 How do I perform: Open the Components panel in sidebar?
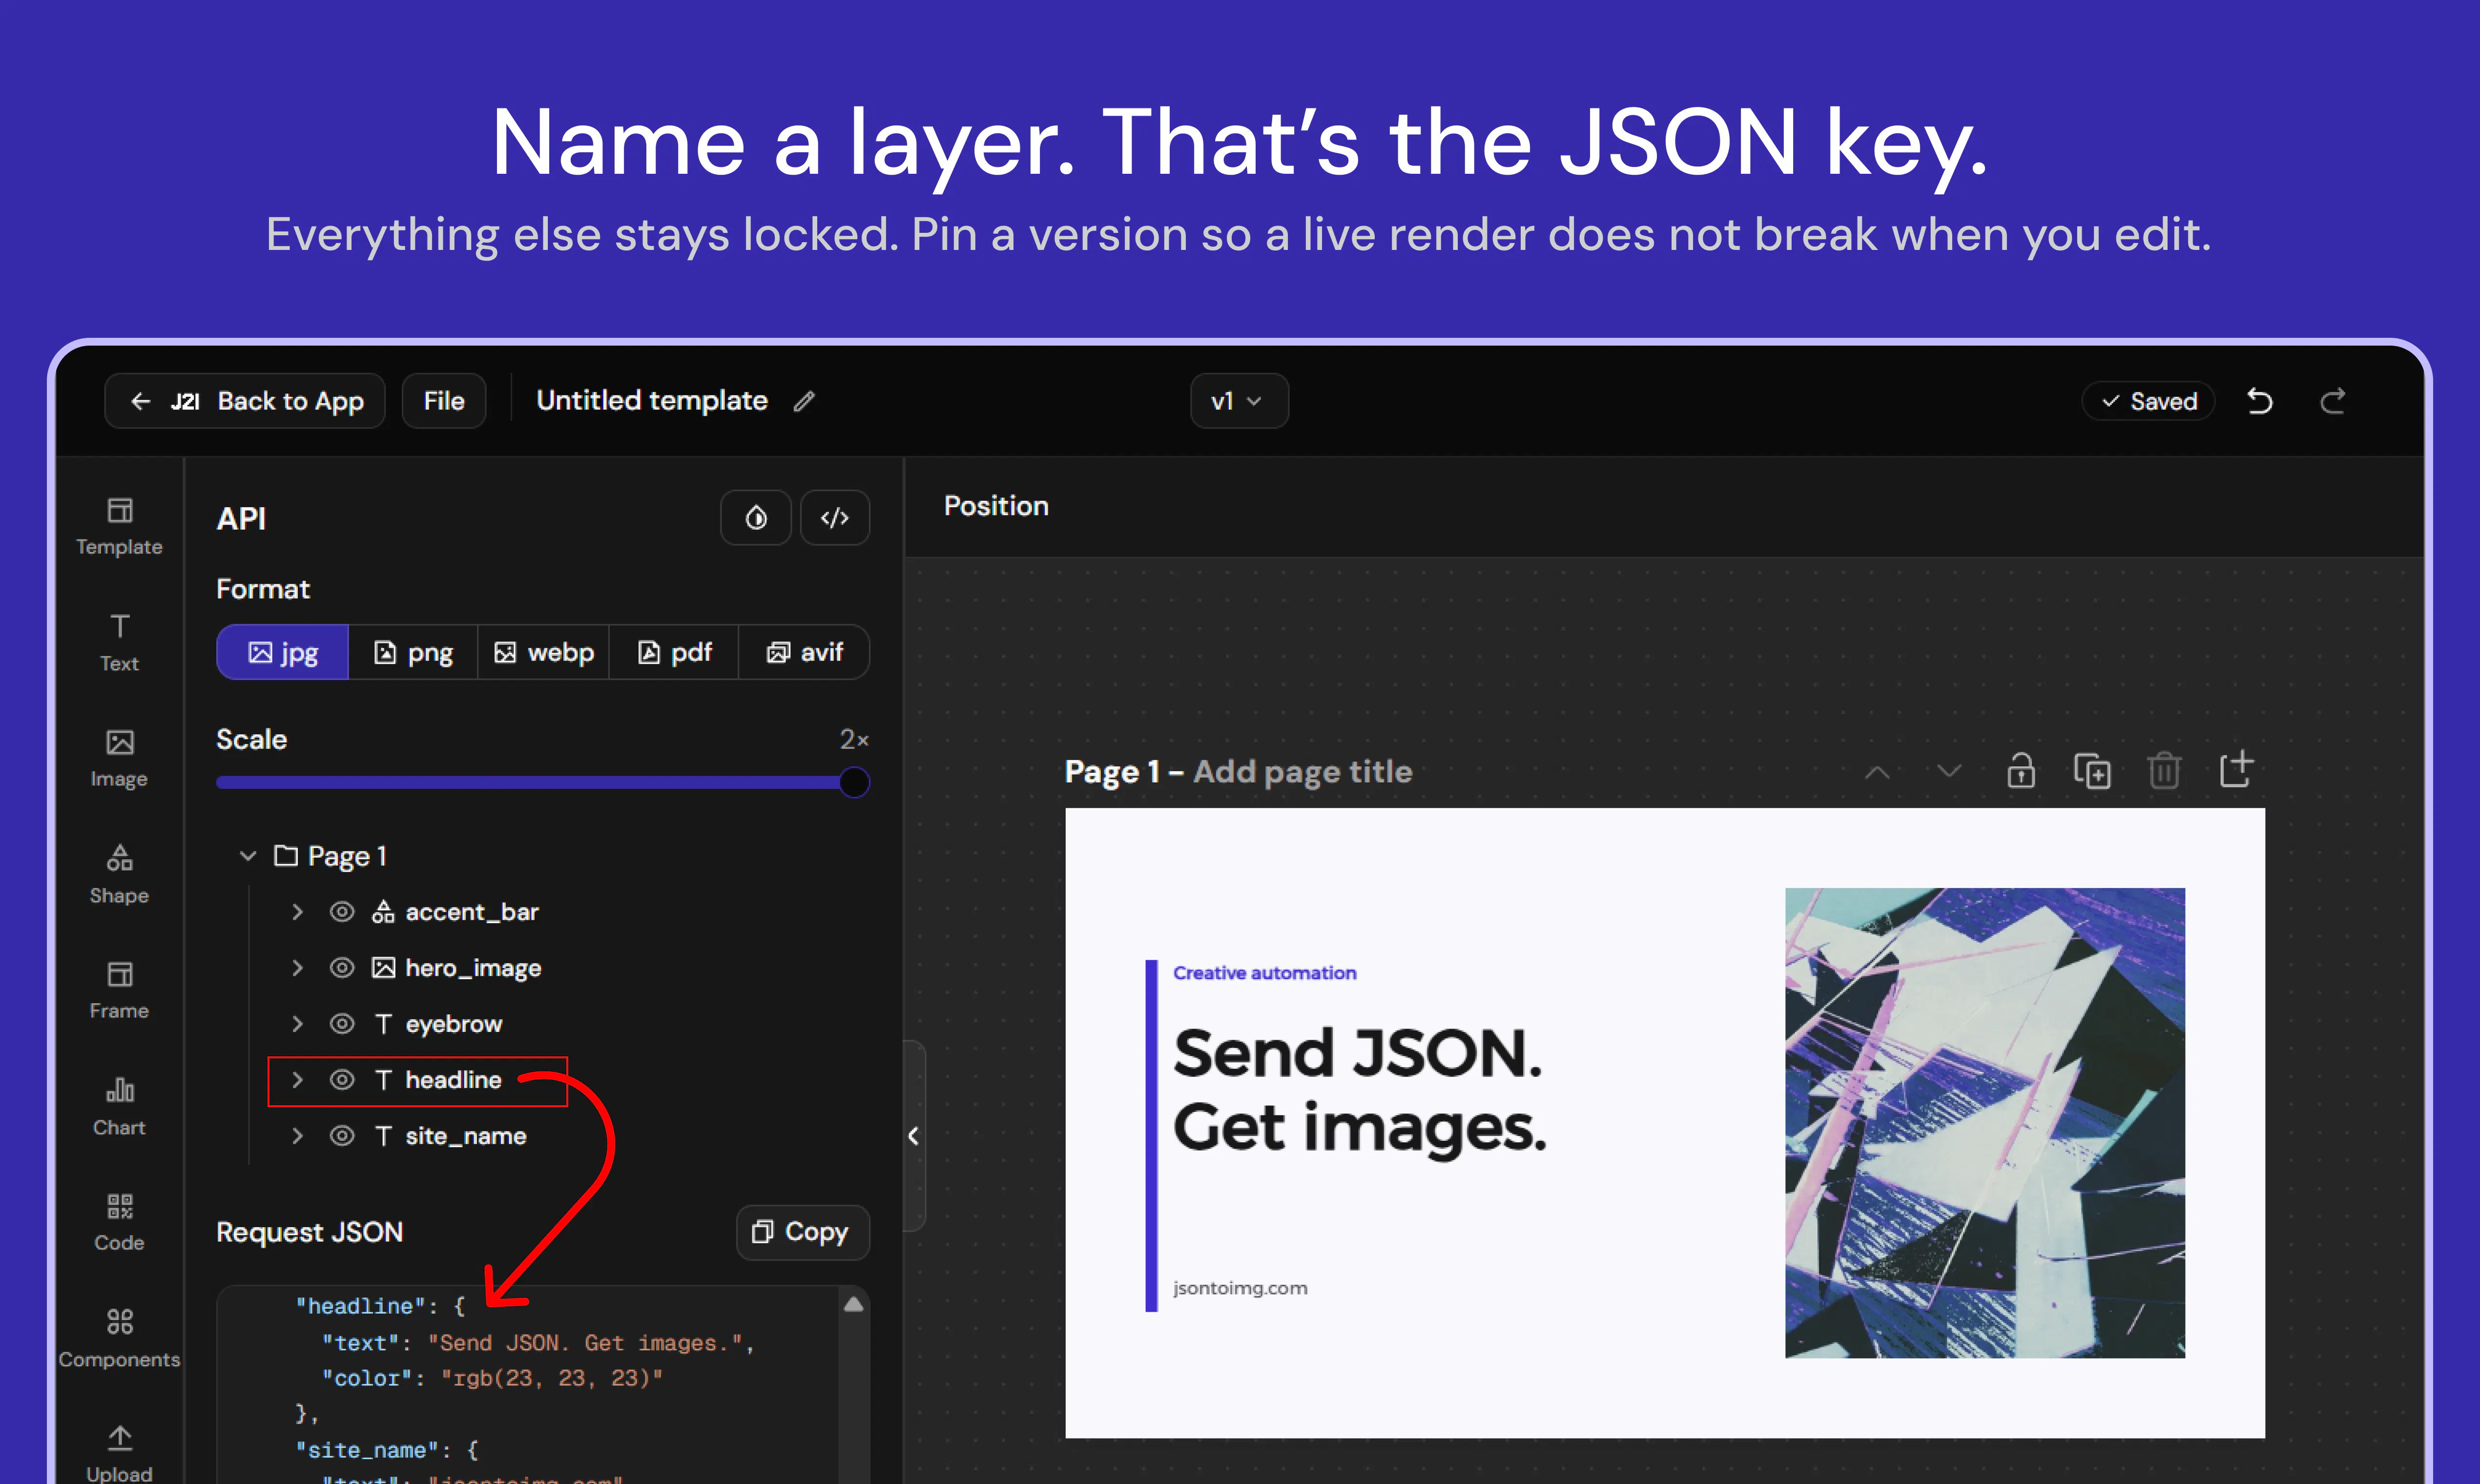[119, 1339]
